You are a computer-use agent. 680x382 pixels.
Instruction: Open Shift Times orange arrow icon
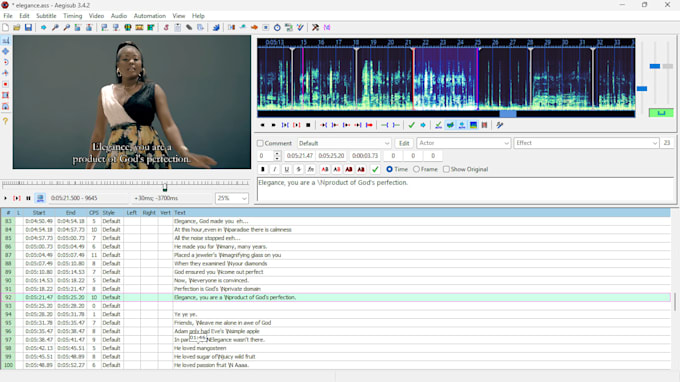tap(254, 27)
